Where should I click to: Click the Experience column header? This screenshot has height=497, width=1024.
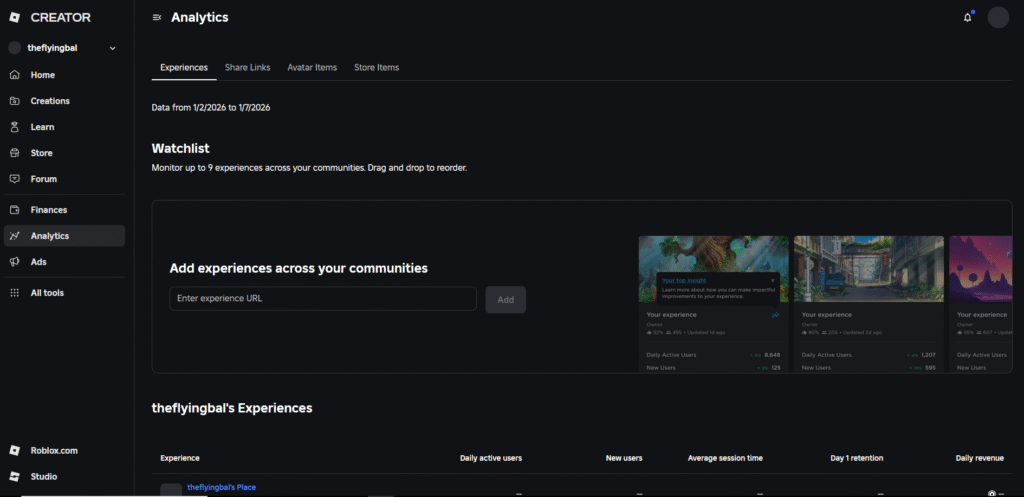pyautogui.click(x=180, y=458)
